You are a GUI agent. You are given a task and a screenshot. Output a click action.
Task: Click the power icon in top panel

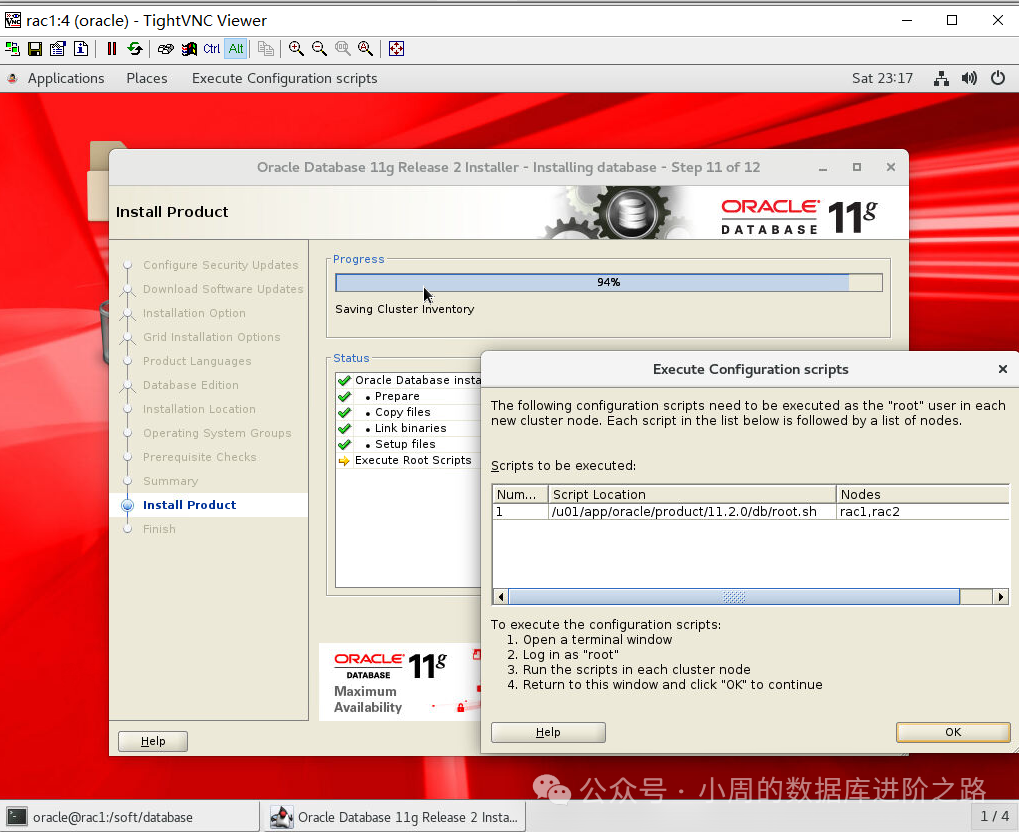coord(998,79)
